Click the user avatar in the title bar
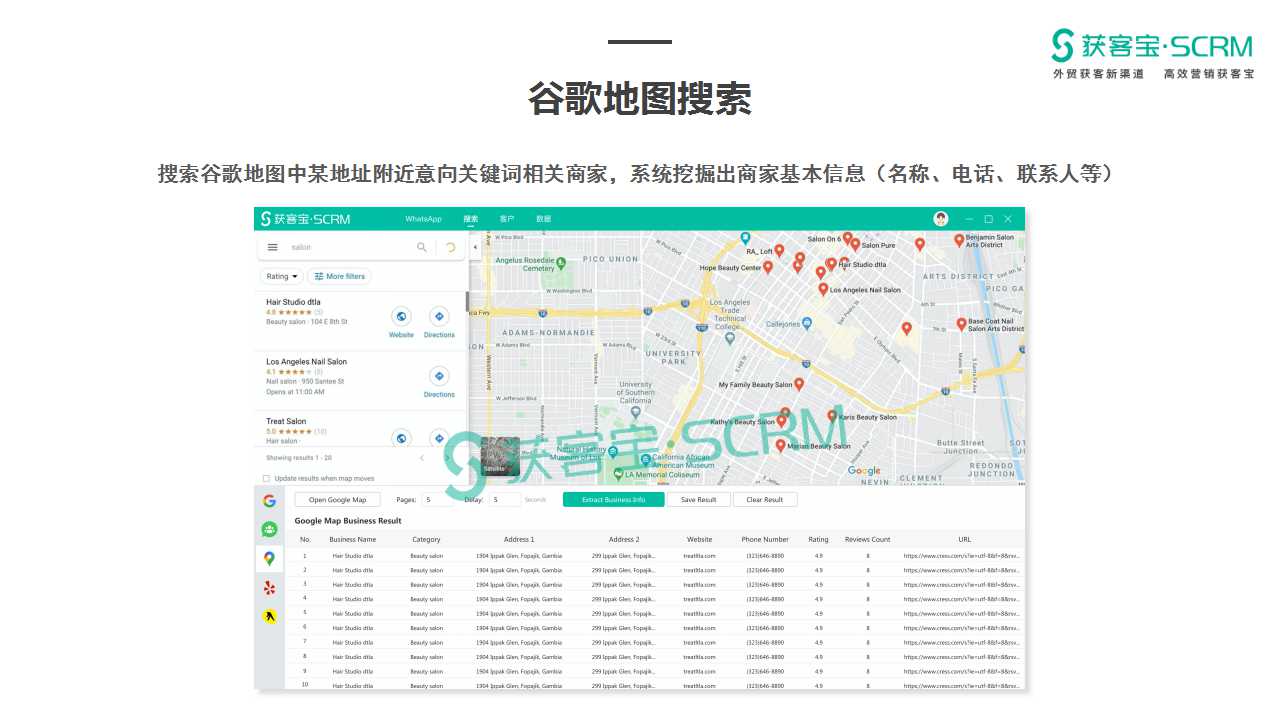1279x720 pixels. point(941,219)
